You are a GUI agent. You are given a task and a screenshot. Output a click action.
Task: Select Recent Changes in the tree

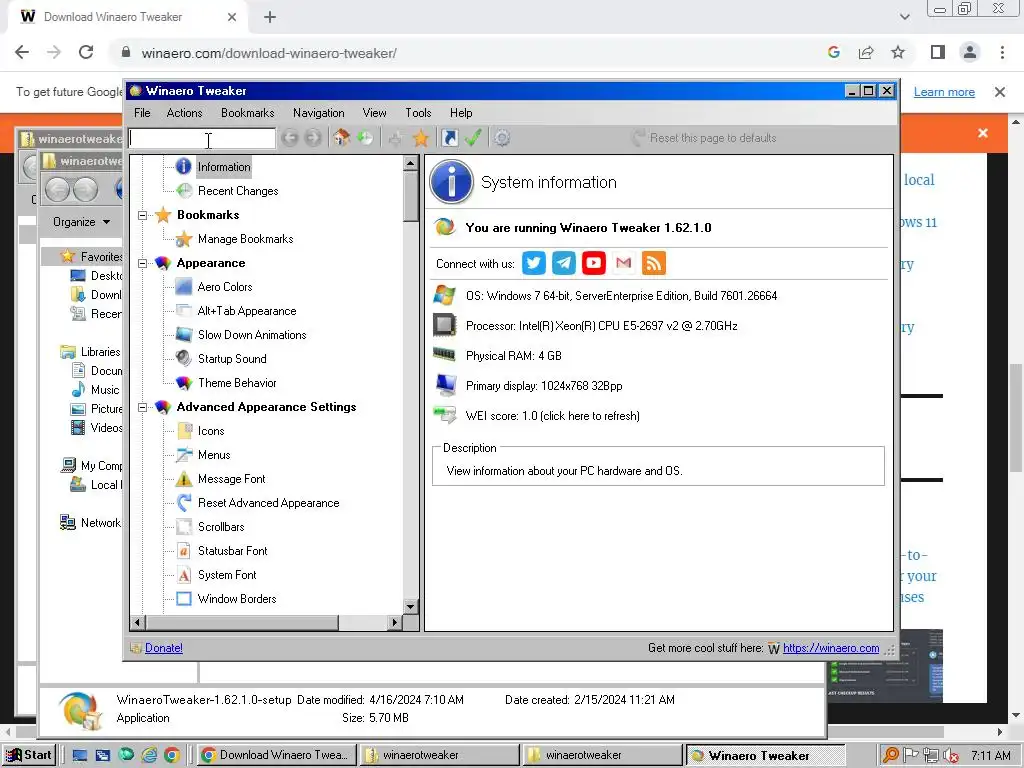click(x=238, y=191)
